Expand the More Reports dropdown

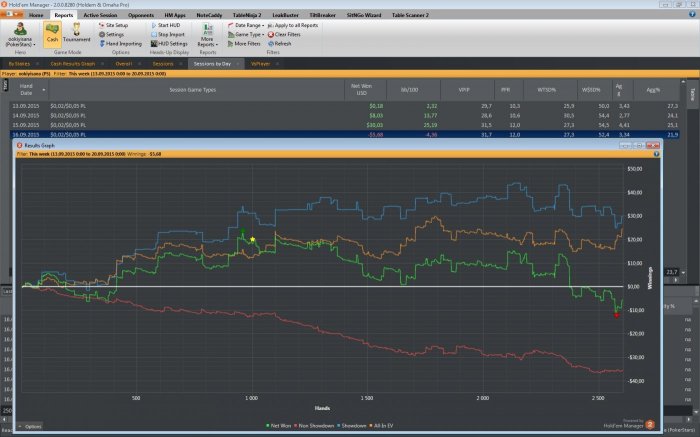207,40
